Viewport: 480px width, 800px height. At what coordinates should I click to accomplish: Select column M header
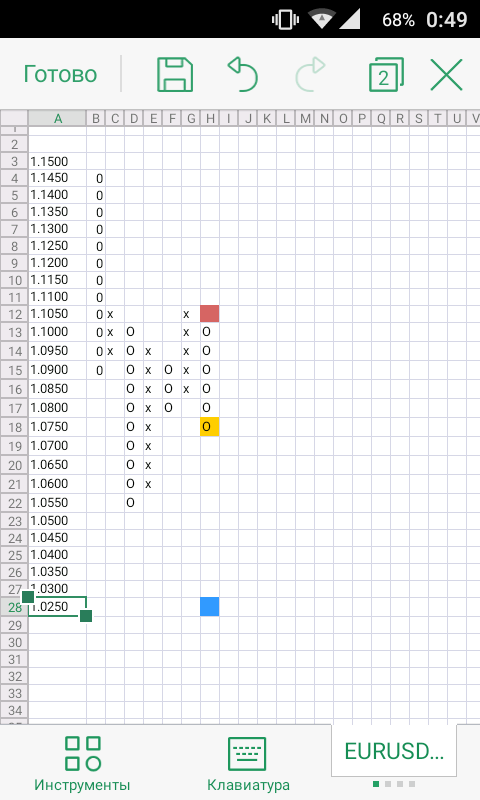coord(305,118)
